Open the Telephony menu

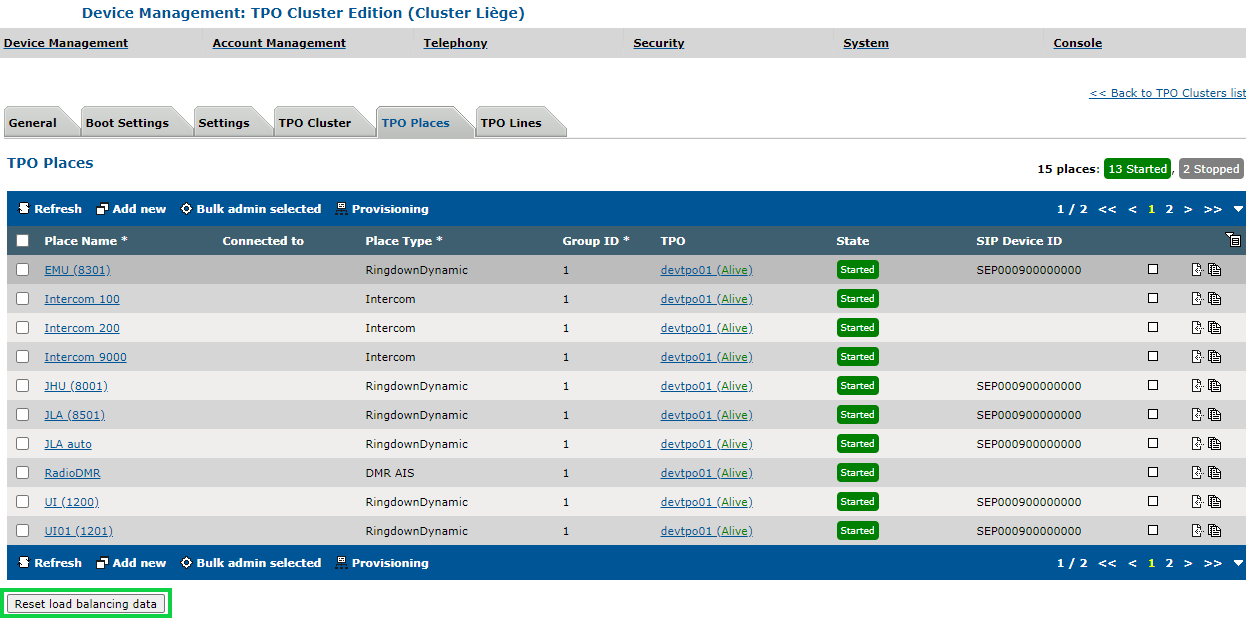coord(455,43)
